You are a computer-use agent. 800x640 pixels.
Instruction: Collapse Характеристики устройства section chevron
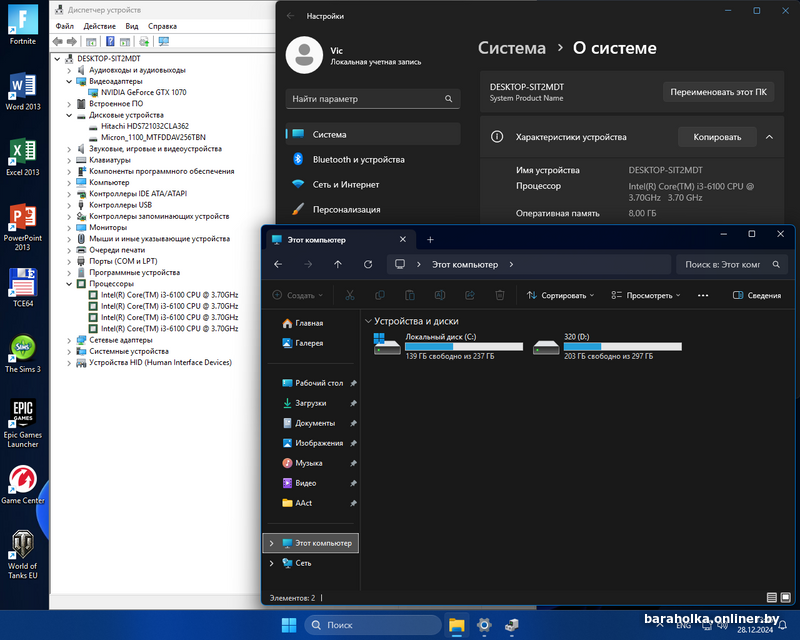pos(769,137)
